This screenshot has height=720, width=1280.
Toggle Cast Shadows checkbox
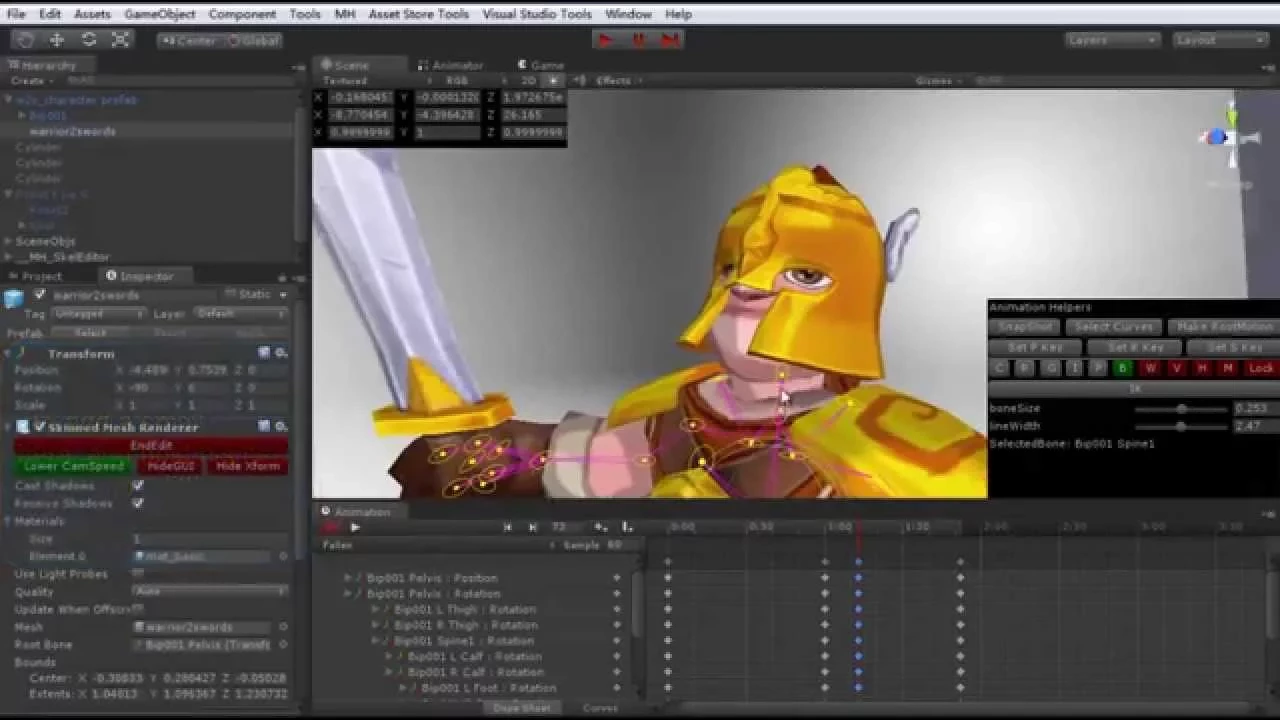pos(138,485)
